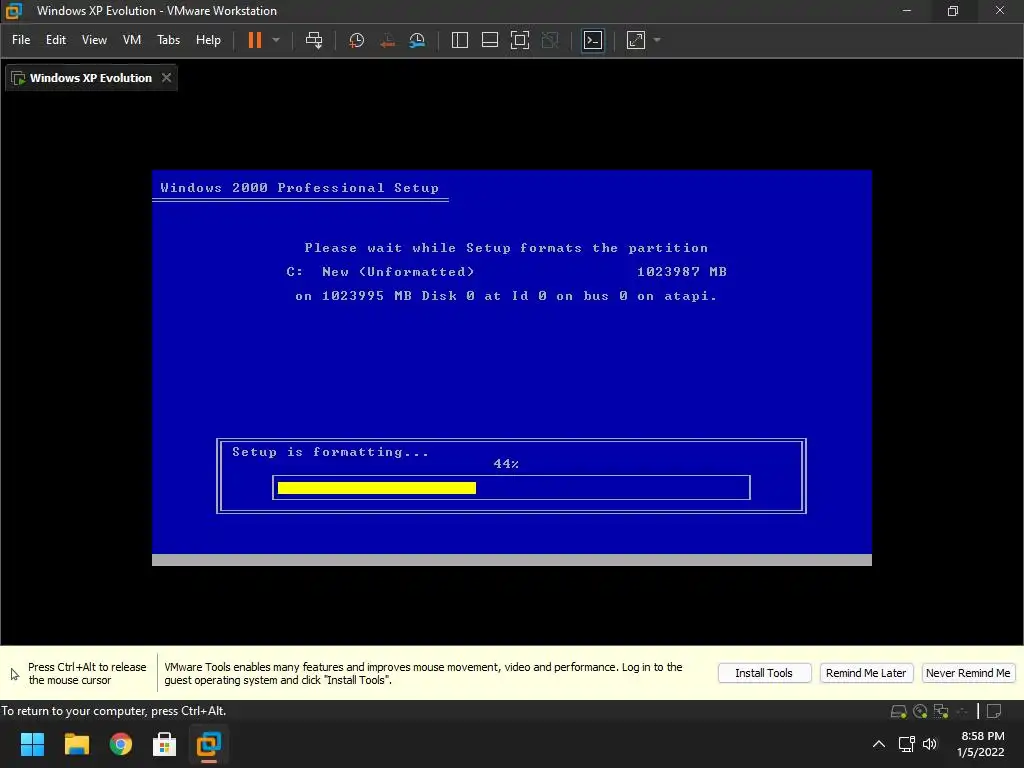Open the File menu
1024x768 pixels.
coord(21,40)
